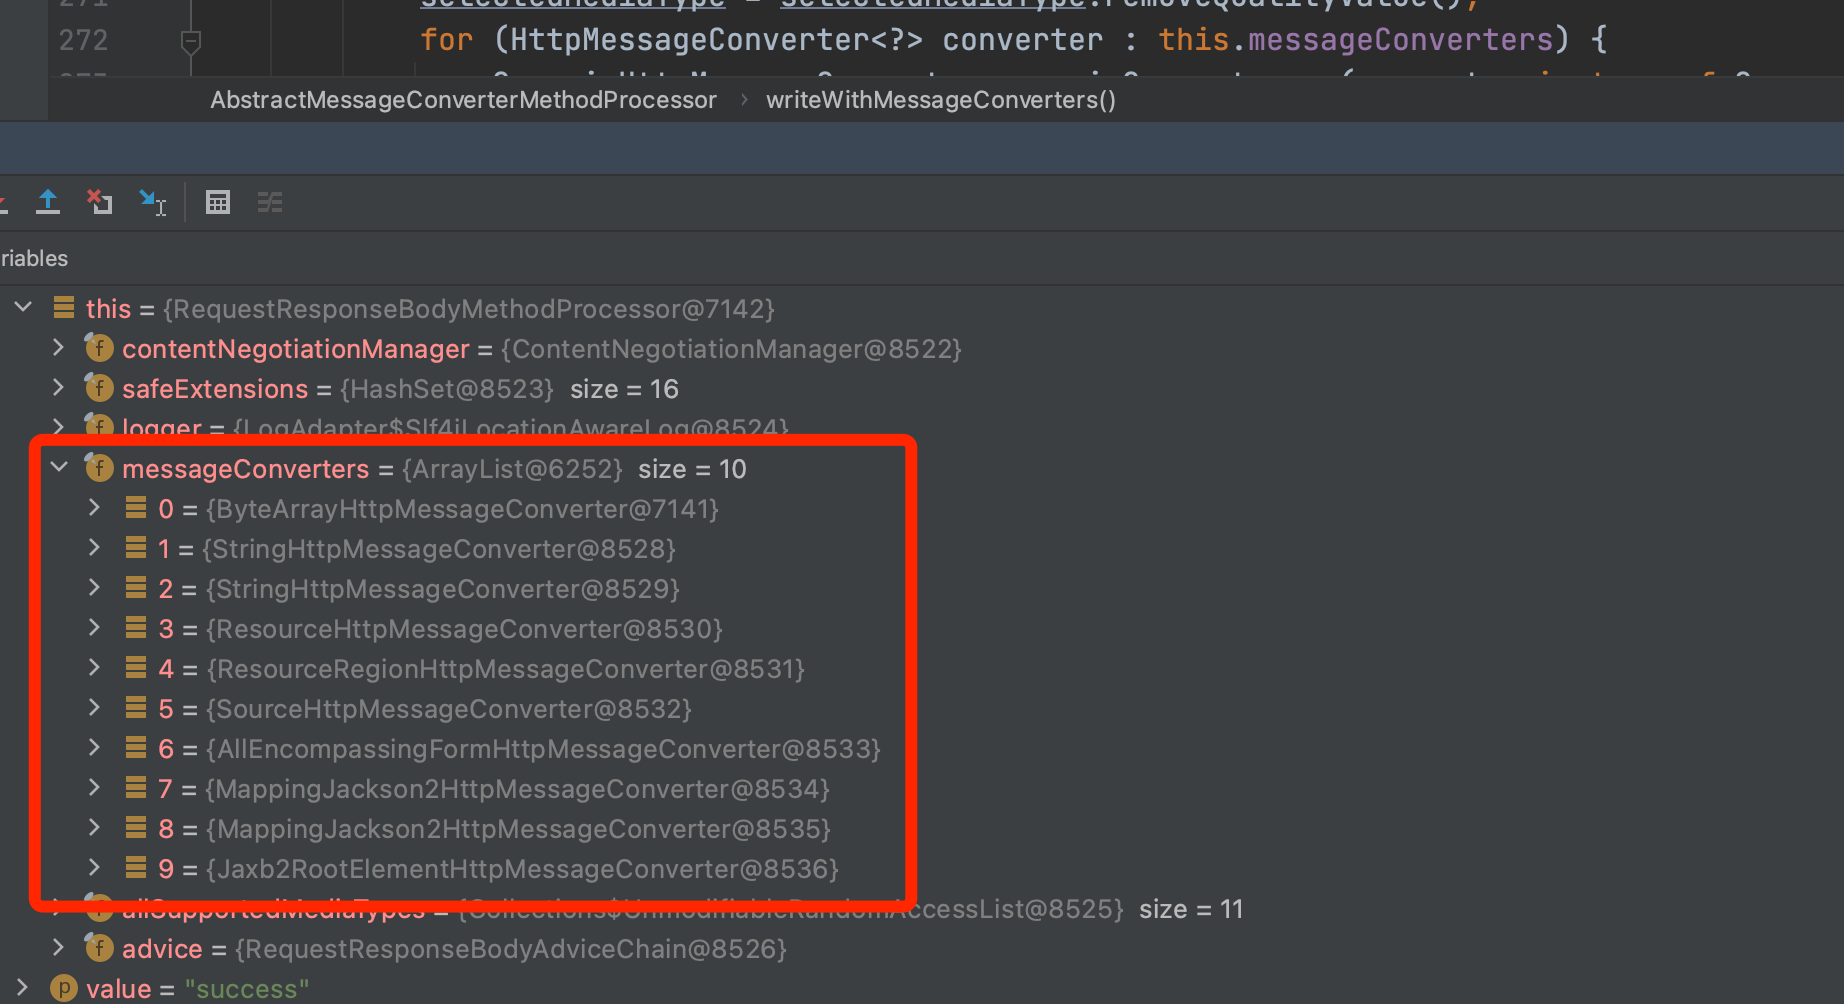
Task: Click line number 272 in gutter
Action: (x=83, y=40)
